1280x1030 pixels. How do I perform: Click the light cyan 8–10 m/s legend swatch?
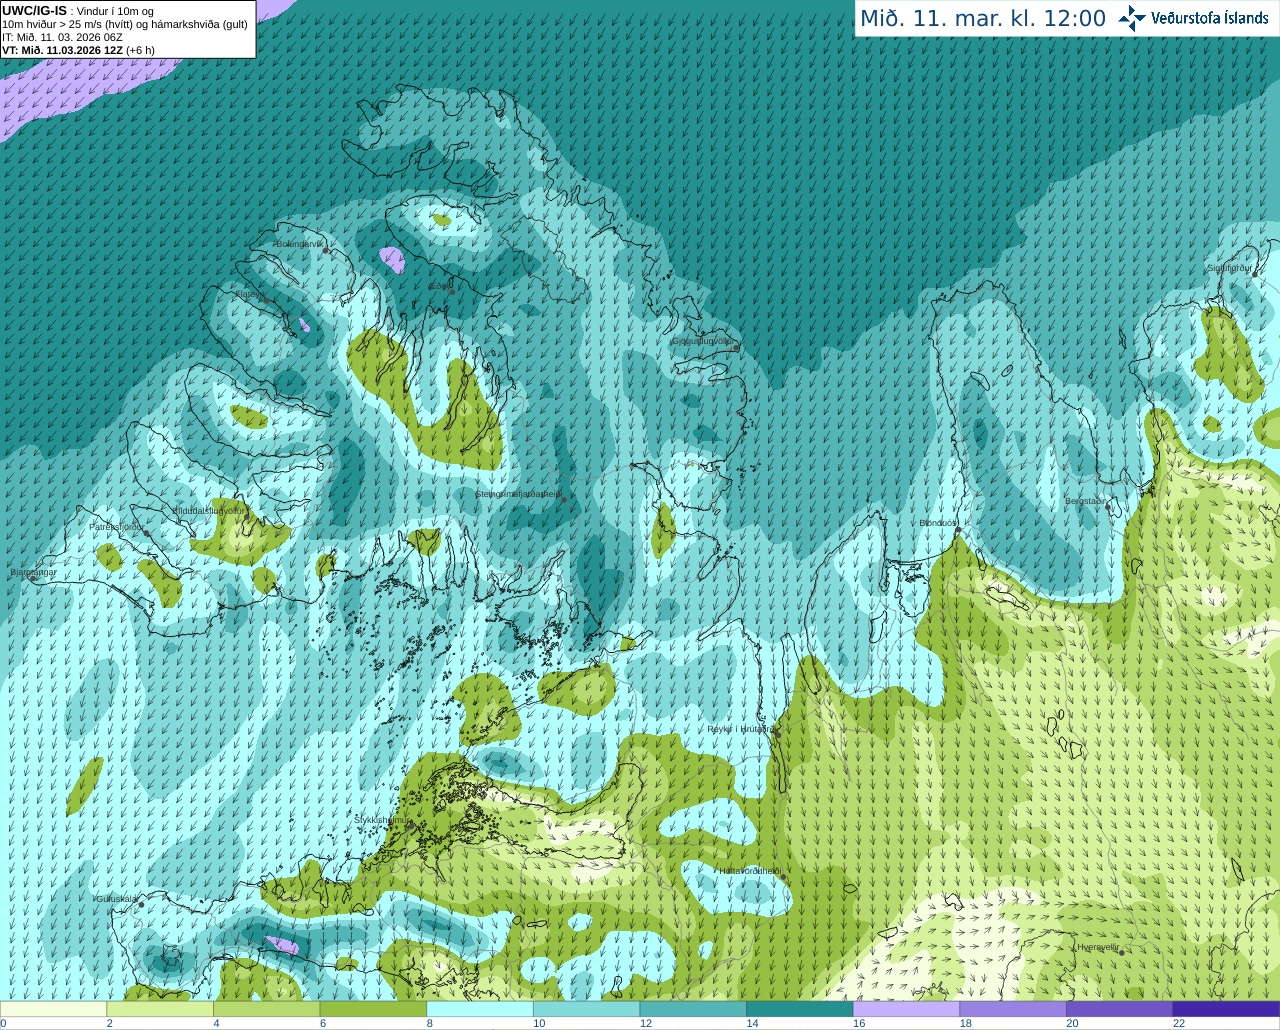(480, 1009)
